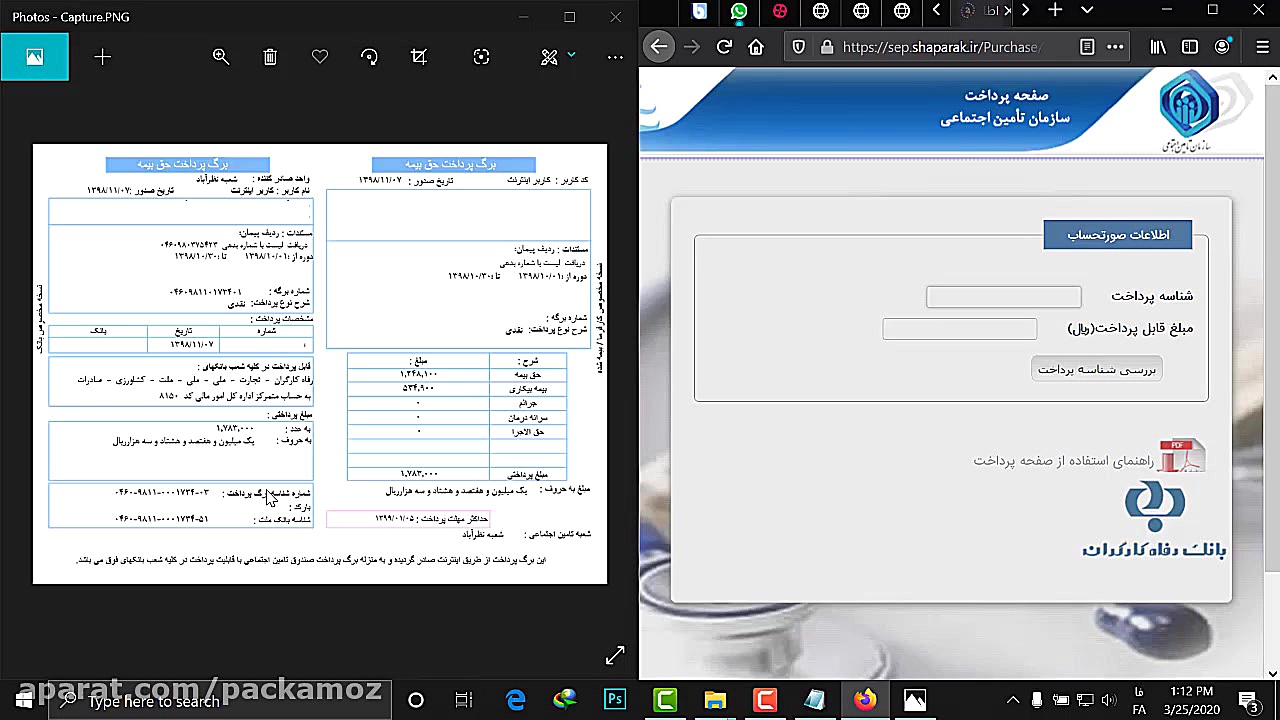
Task: Open the Windows Start menu
Action: tap(23, 700)
